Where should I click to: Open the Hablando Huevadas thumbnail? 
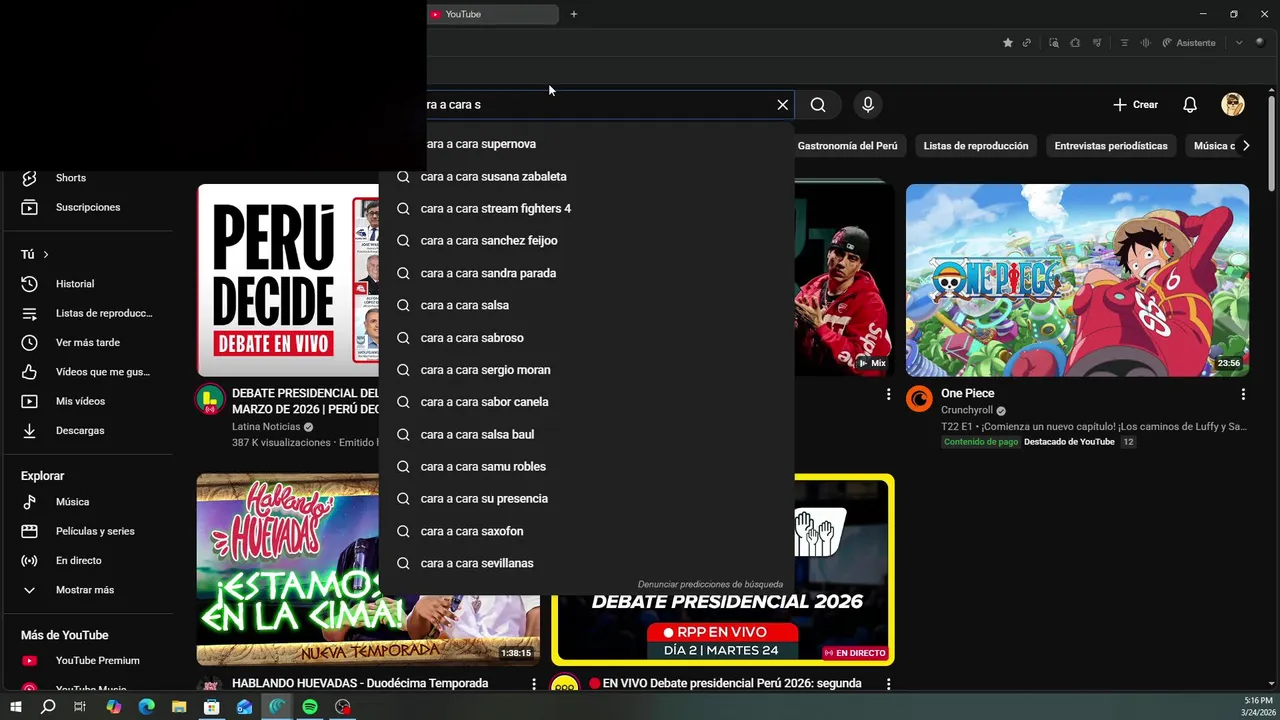click(368, 569)
